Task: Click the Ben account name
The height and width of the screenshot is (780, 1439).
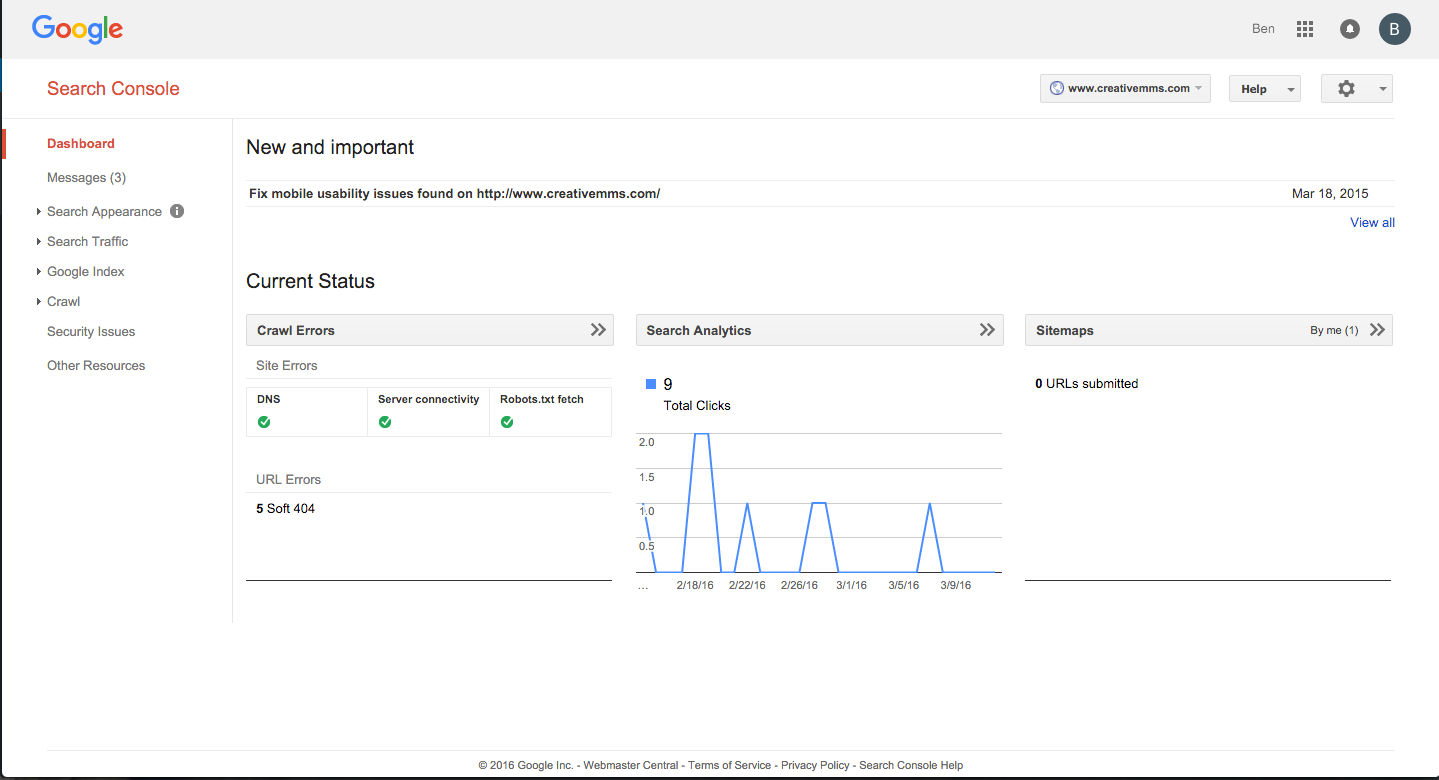Action: 1263,29
